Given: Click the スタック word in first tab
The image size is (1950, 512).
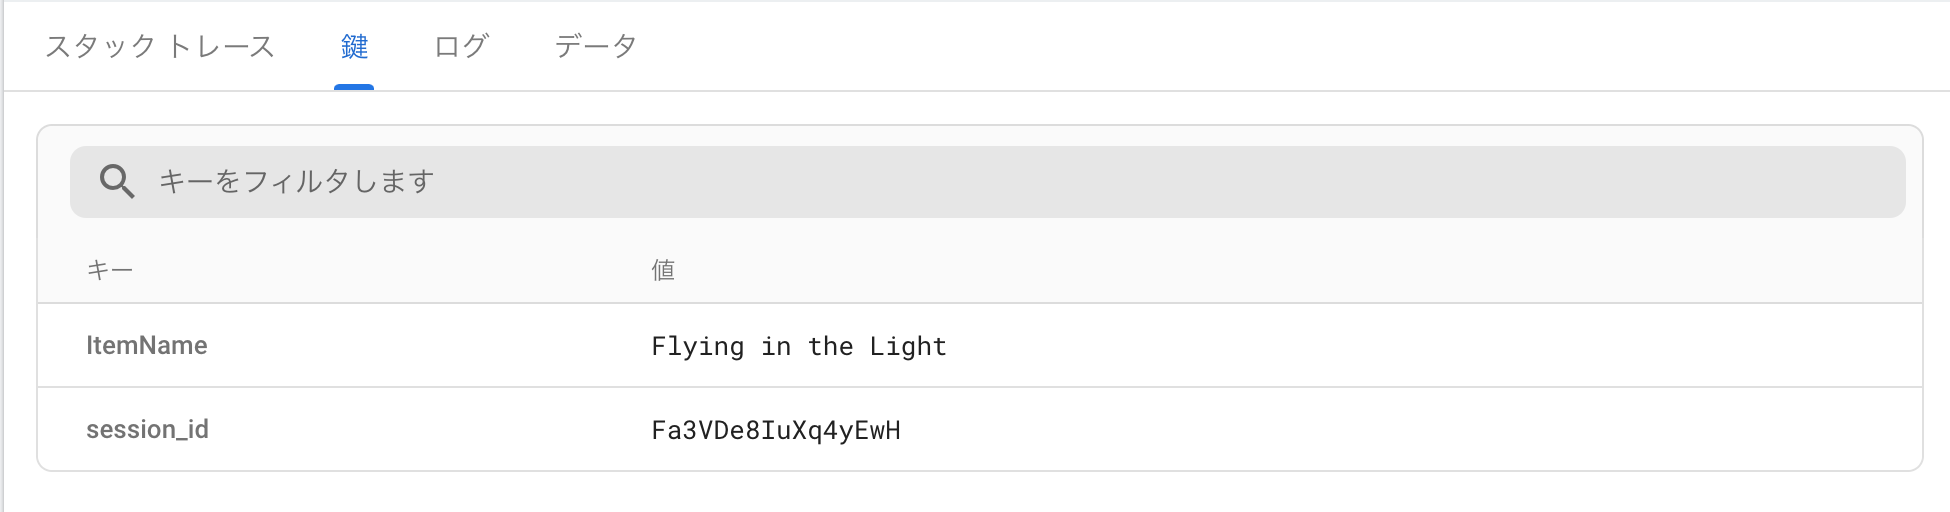Looking at the screenshot, I should (x=100, y=46).
